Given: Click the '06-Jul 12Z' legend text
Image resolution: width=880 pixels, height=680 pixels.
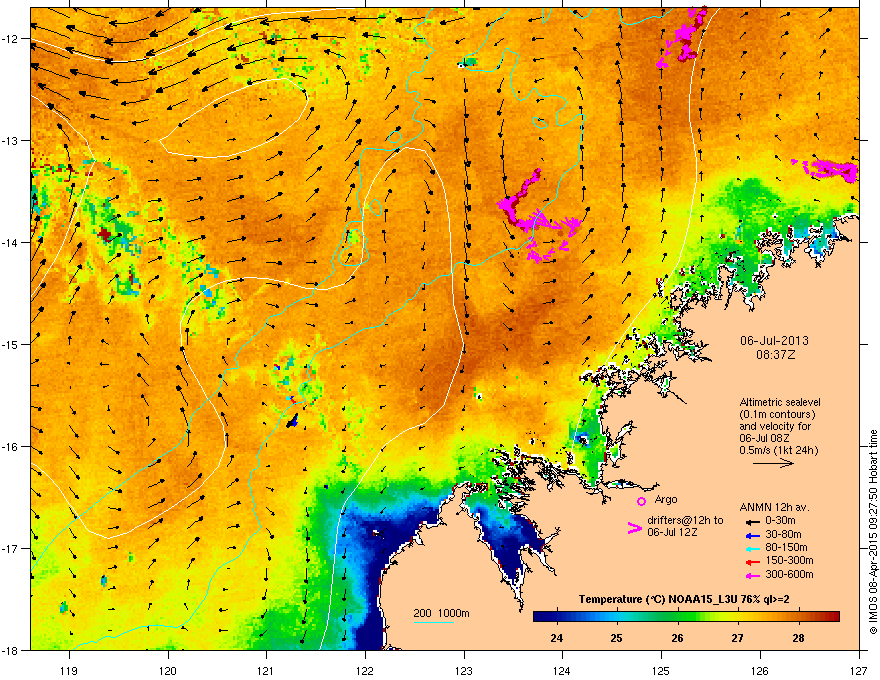Looking at the screenshot, I should 672,532.
